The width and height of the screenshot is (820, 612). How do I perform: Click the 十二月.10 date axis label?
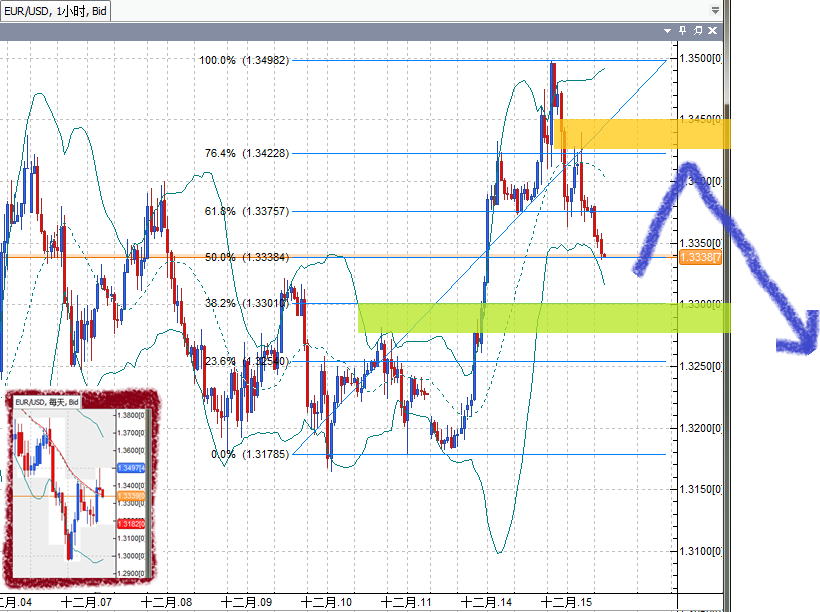click(x=326, y=602)
